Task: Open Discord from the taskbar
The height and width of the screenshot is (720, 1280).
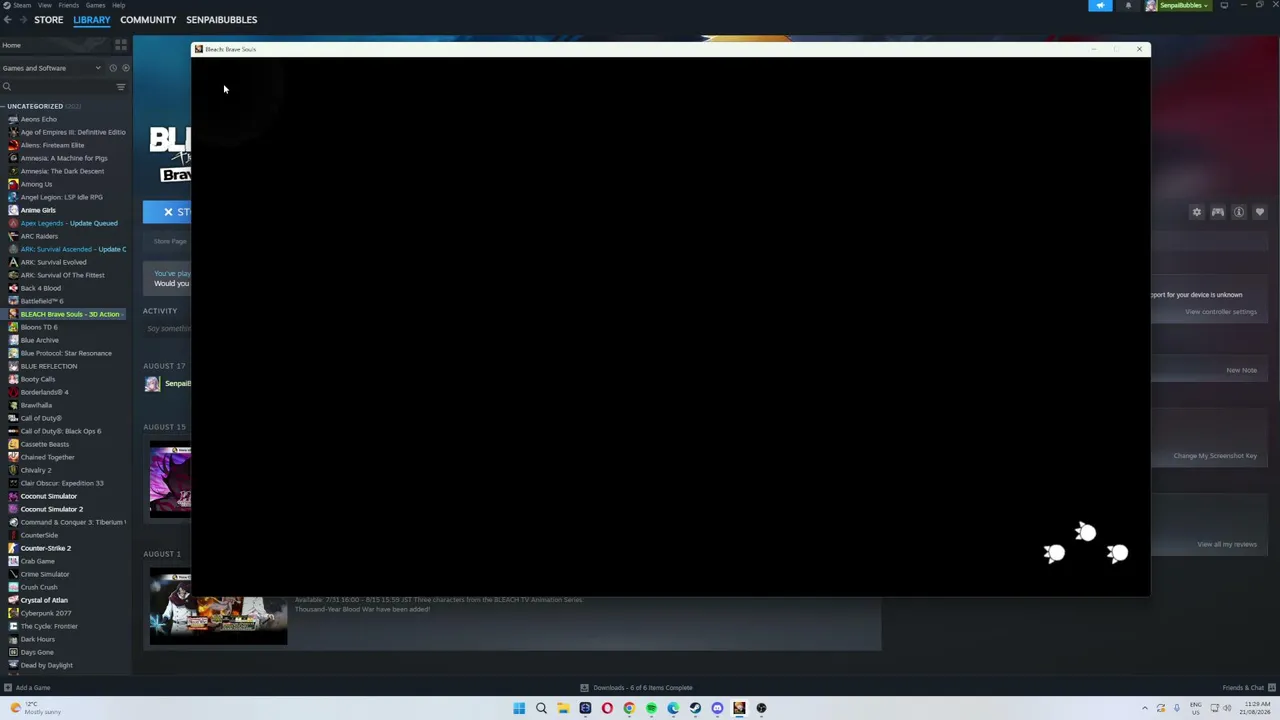Action: click(x=717, y=708)
